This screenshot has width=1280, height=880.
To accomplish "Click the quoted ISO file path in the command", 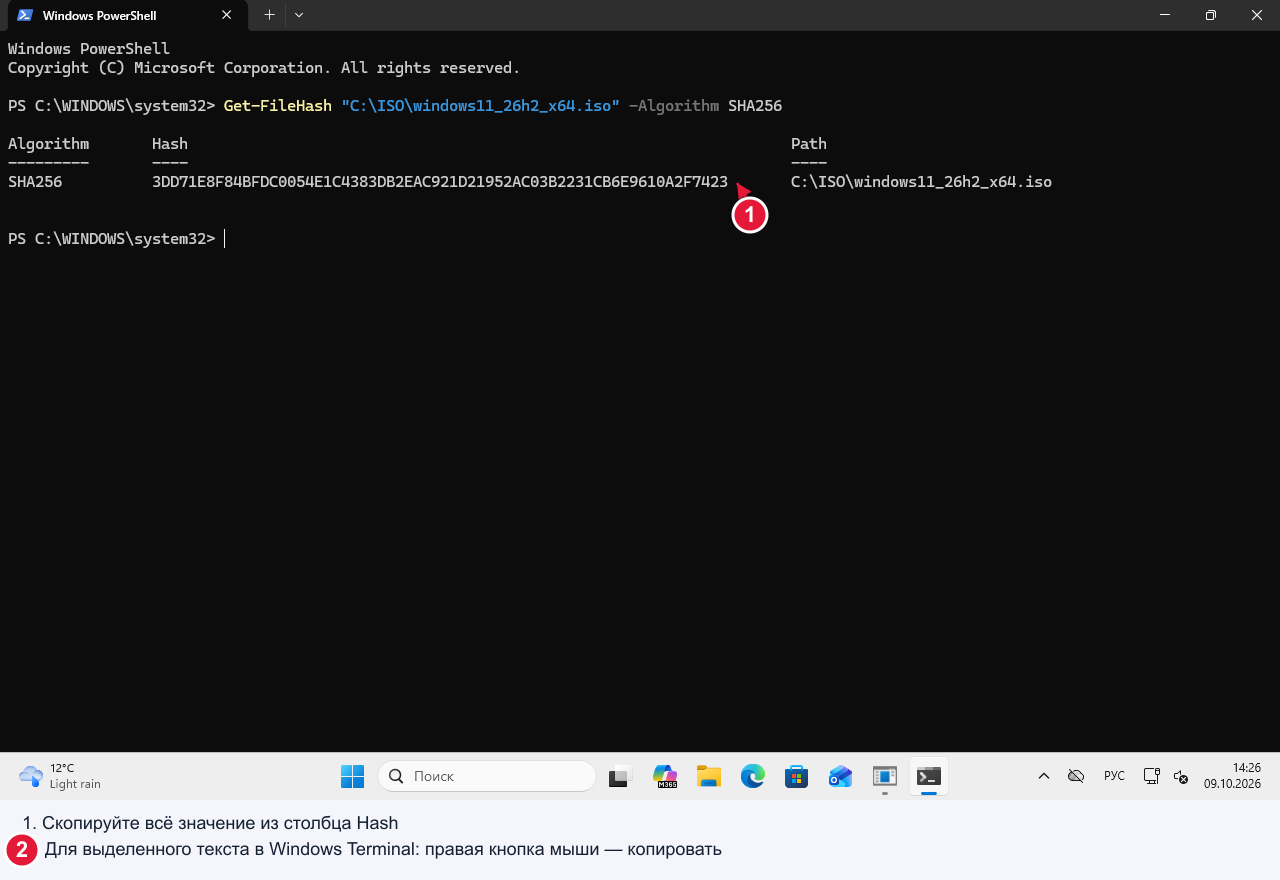I will point(481,106).
